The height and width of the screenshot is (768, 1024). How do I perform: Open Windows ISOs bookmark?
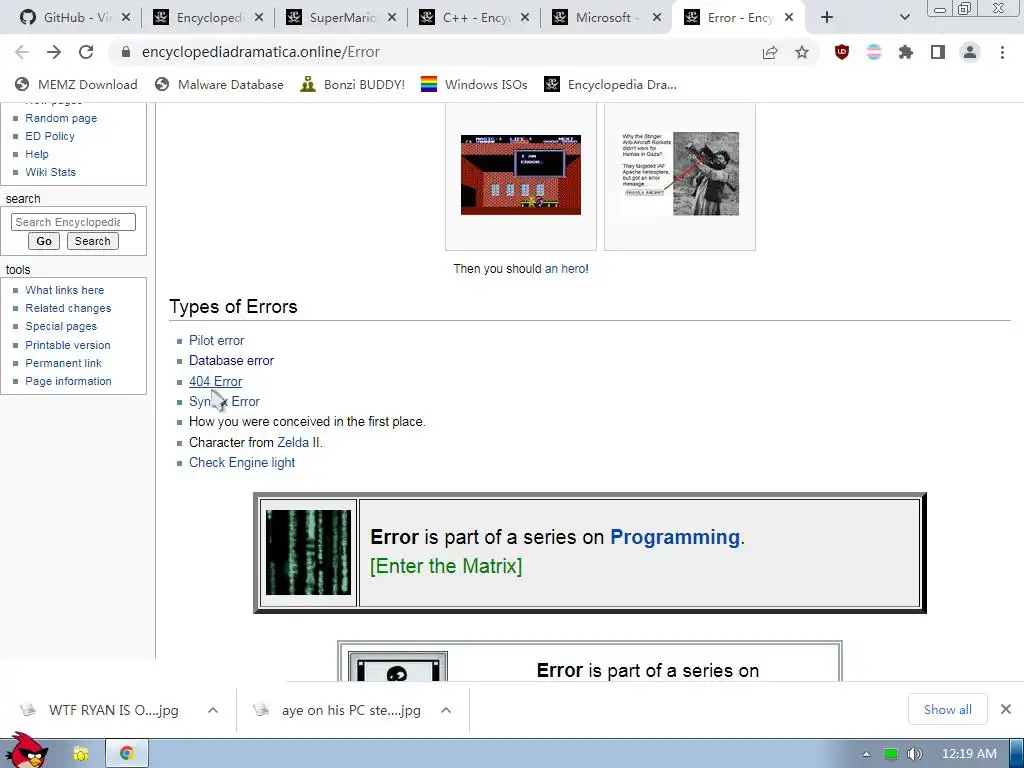[474, 84]
